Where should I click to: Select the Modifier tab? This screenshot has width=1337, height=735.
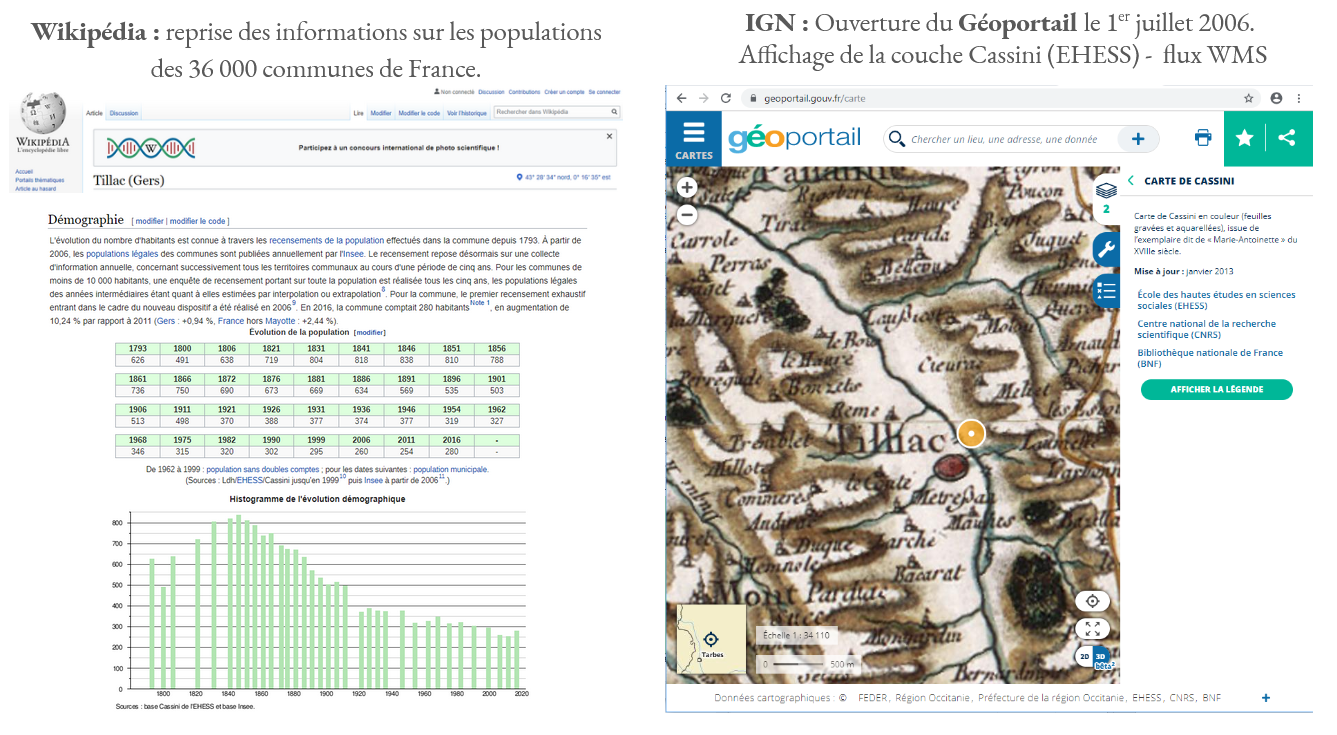(381, 113)
